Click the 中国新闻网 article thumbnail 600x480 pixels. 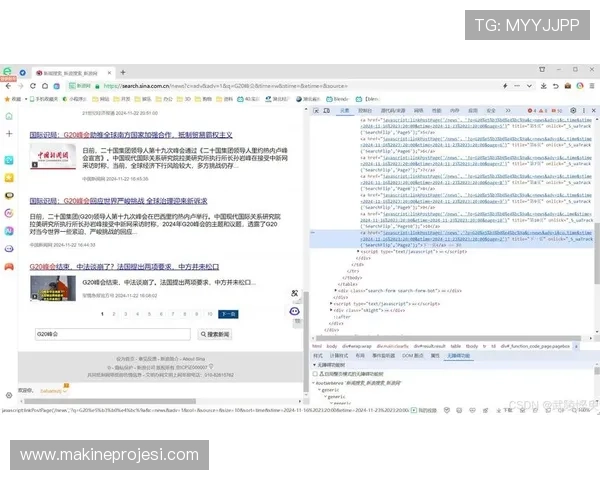pyautogui.click(x=52, y=159)
